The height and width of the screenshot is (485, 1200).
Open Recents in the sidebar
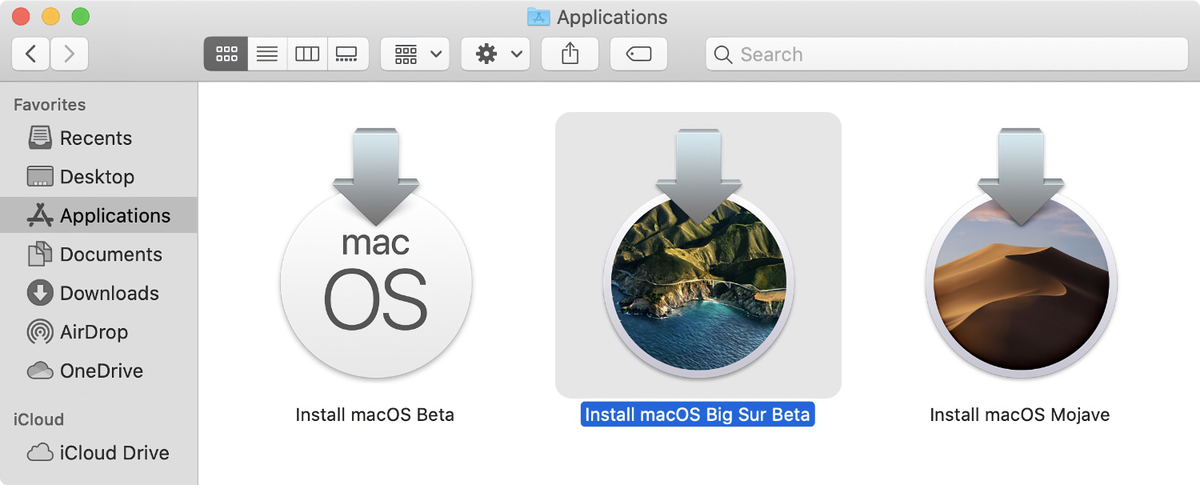[95, 138]
